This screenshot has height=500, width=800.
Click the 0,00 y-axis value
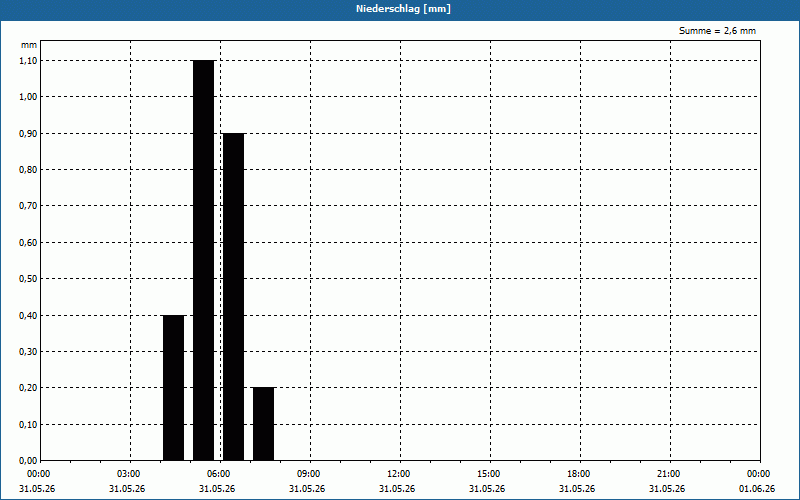(x=28, y=461)
